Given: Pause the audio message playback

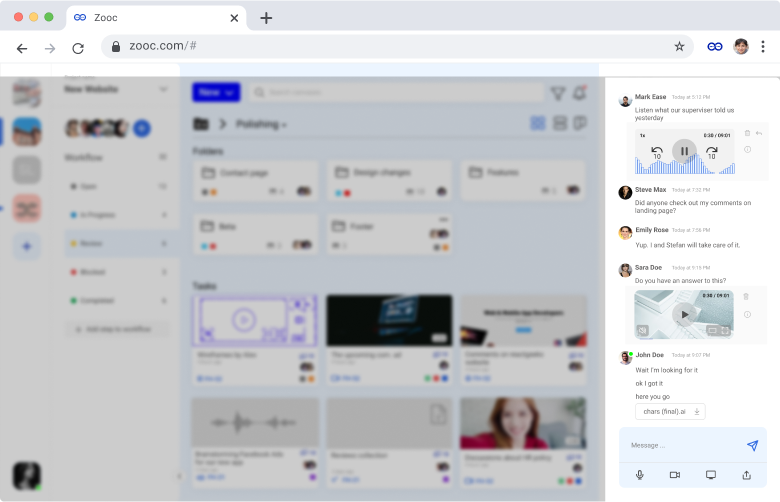Looking at the screenshot, I should 684,151.
